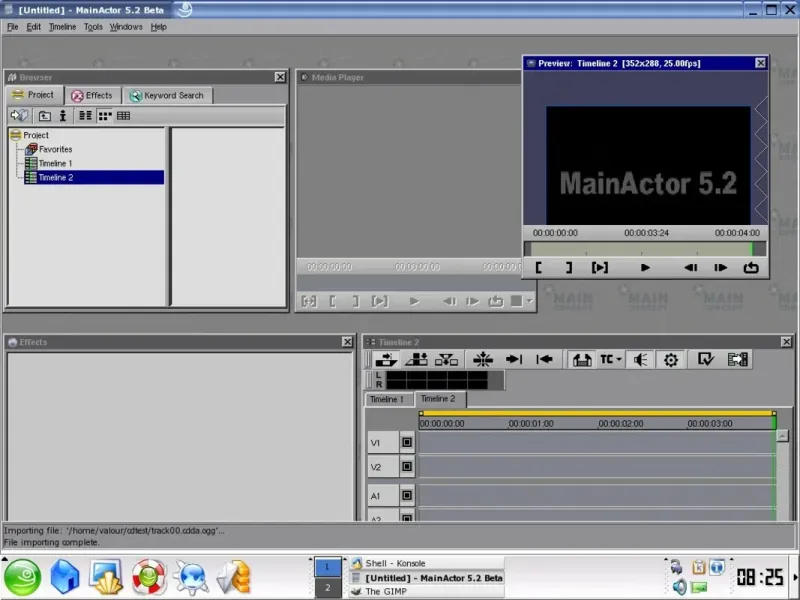Step one frame forward in Preview

click(x=720, y=267)
